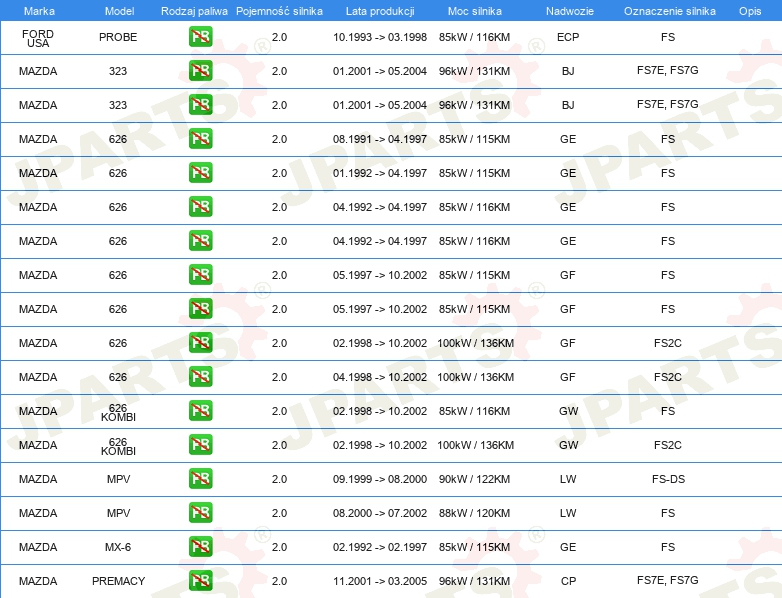The width and height of the screenshot is (782, 598).
Task: Click the fuel icon in the PREMACY row
Action: click(x=200, y=581)
